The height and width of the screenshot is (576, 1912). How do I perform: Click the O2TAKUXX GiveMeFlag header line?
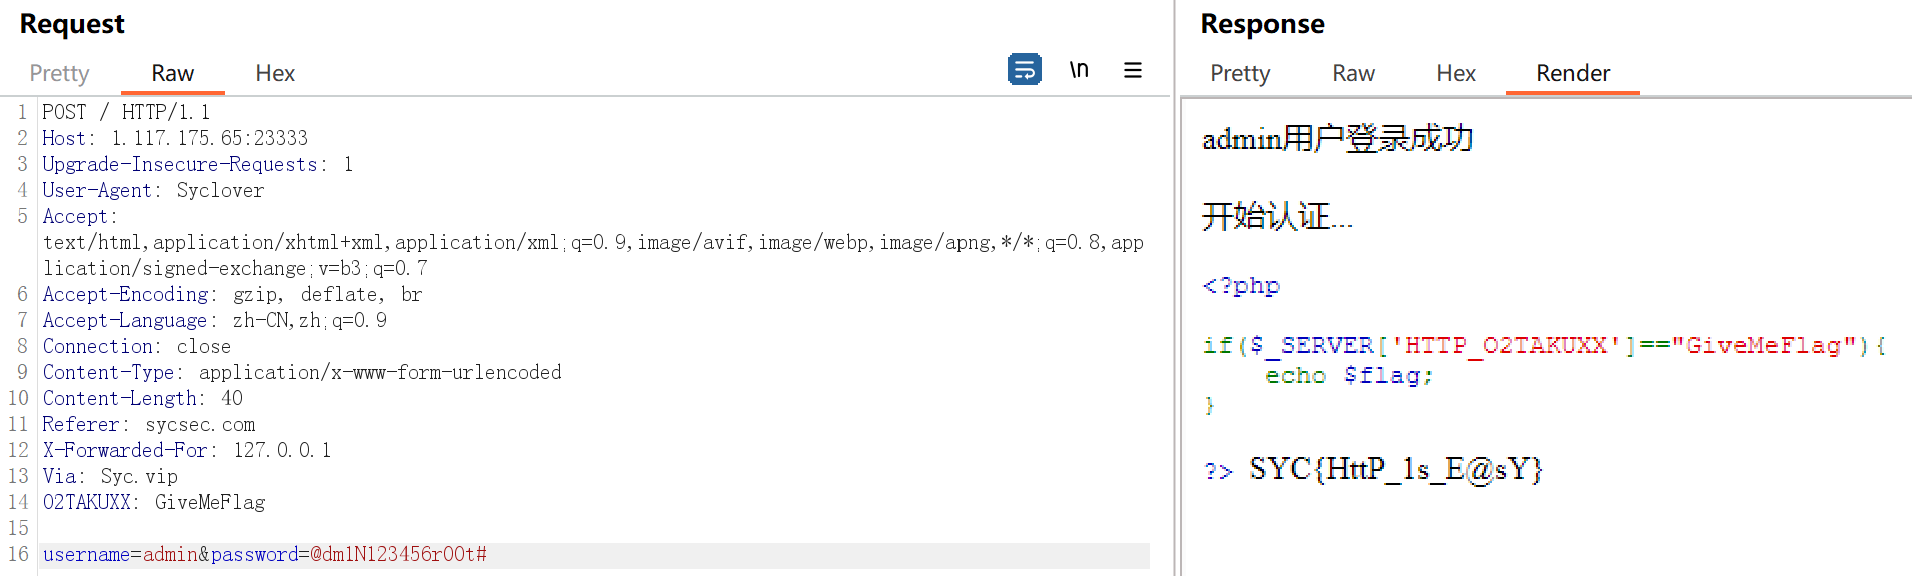(x=154, y=502)
